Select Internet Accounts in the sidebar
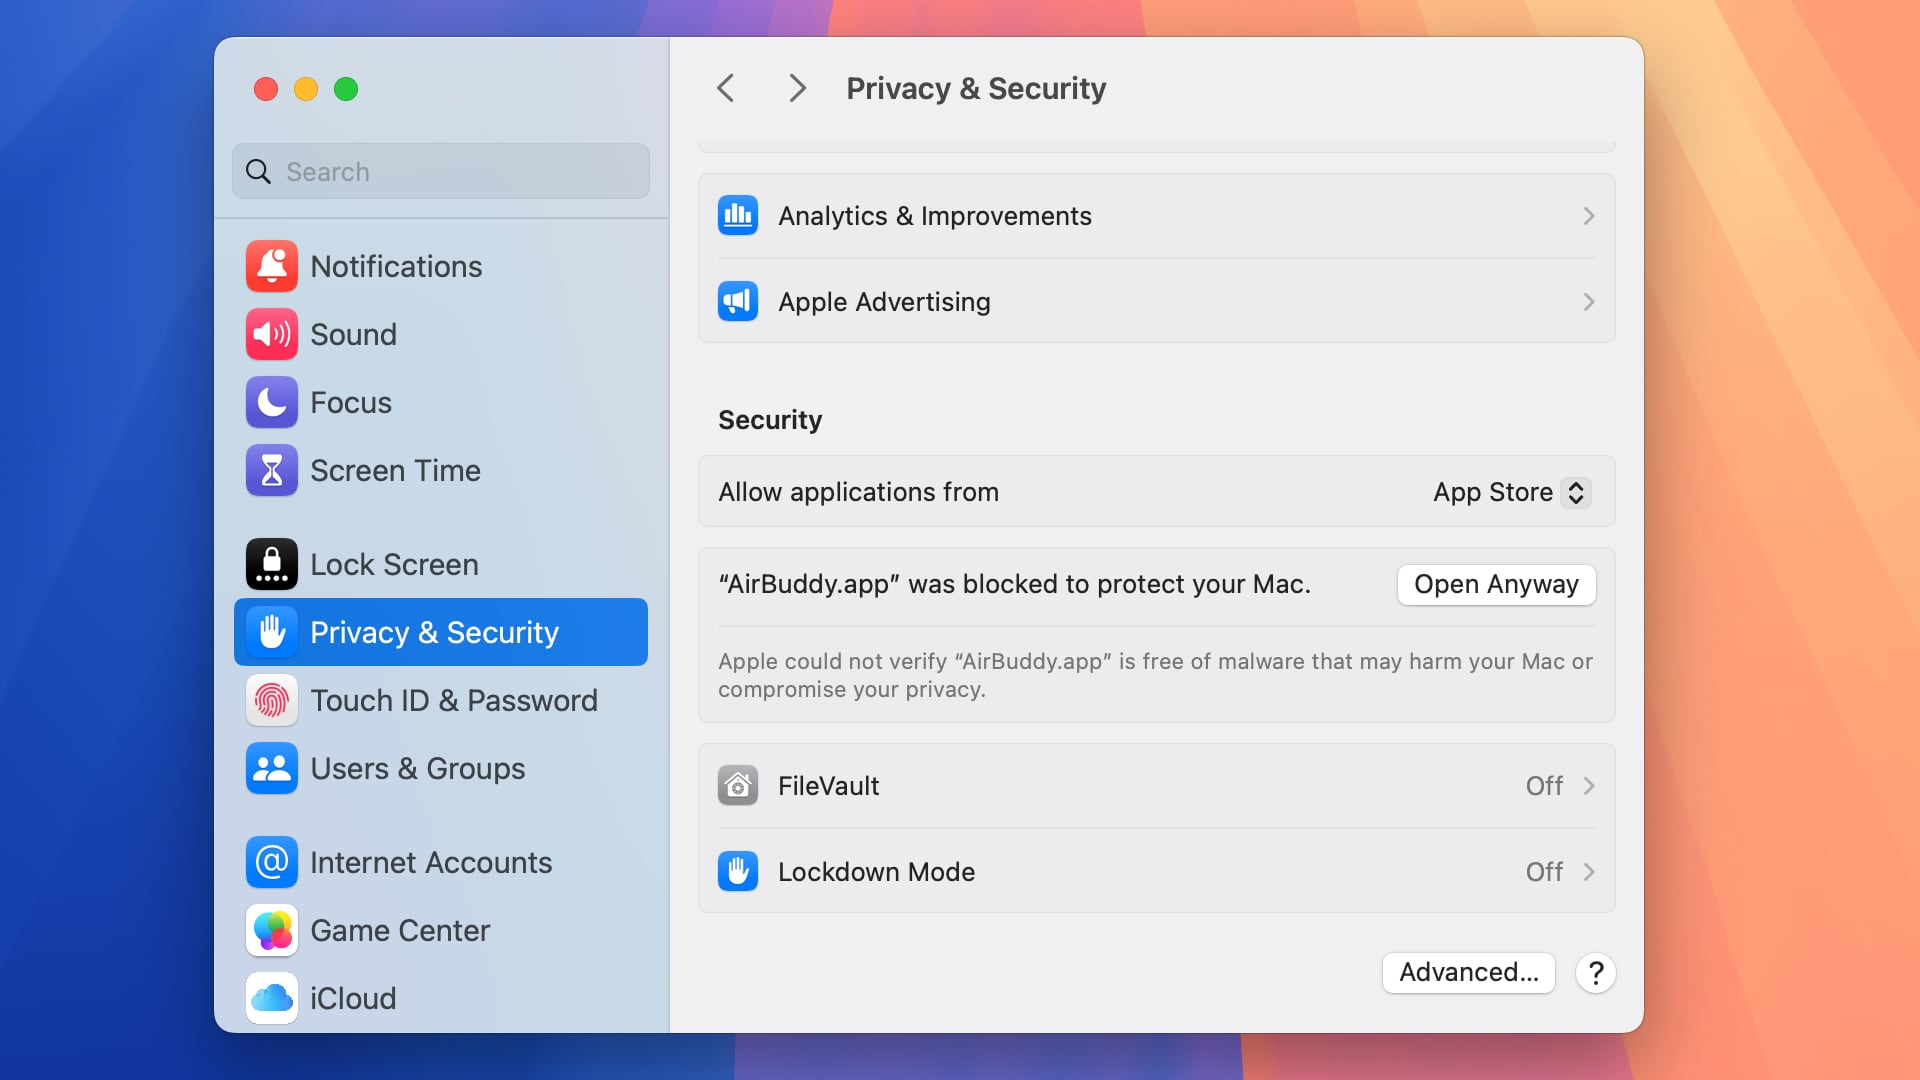1920x1080 pixels. coord(441,862)
